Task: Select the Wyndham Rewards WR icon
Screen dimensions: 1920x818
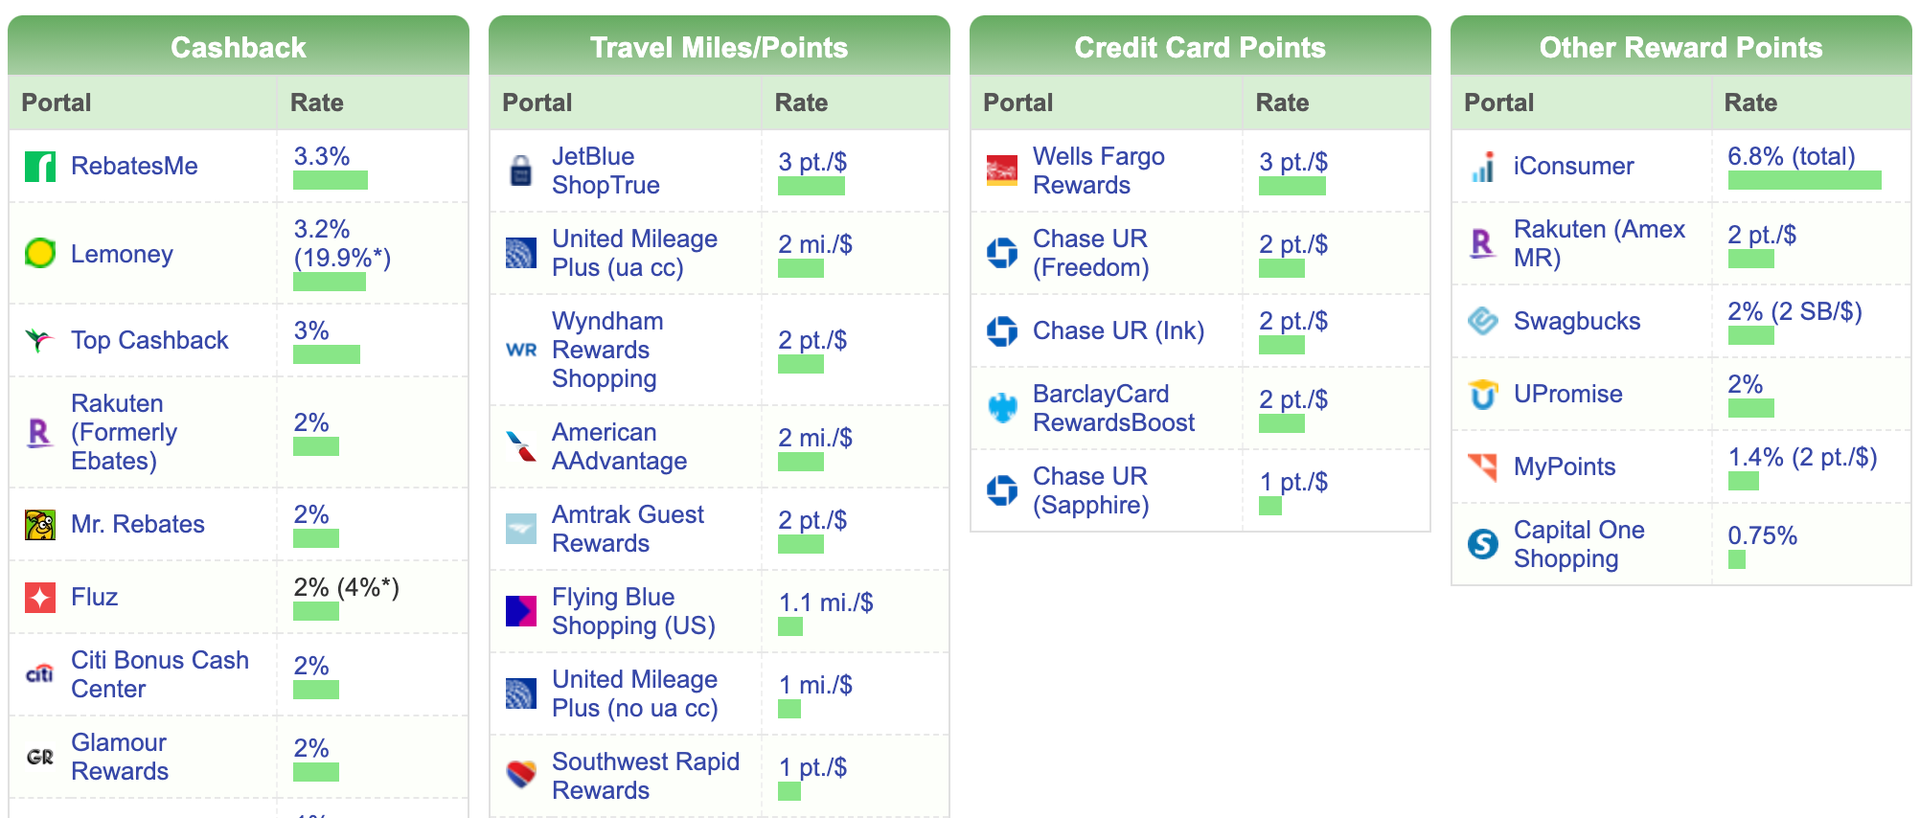Action: click(x=519, y=350)
